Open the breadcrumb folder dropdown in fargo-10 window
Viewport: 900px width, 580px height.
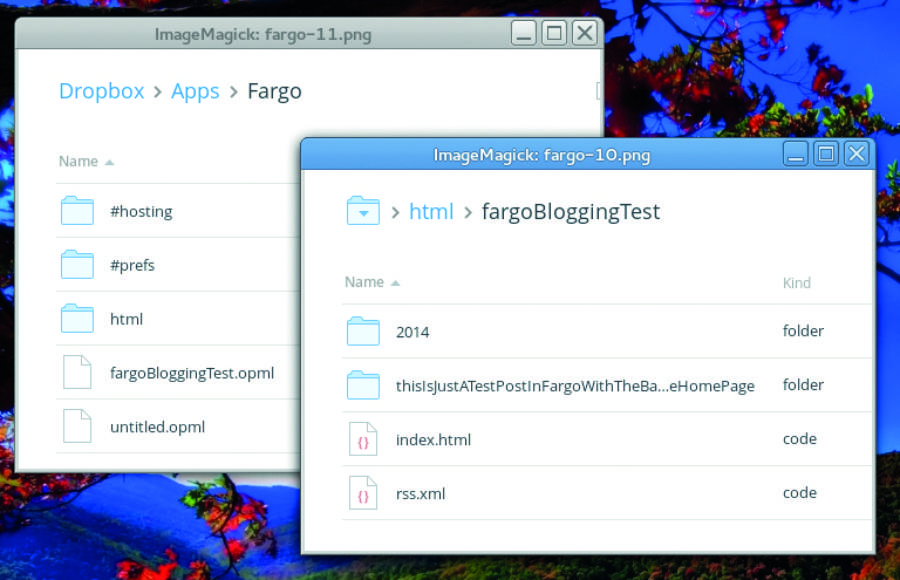pyautogui.click(x=363, y=211)
